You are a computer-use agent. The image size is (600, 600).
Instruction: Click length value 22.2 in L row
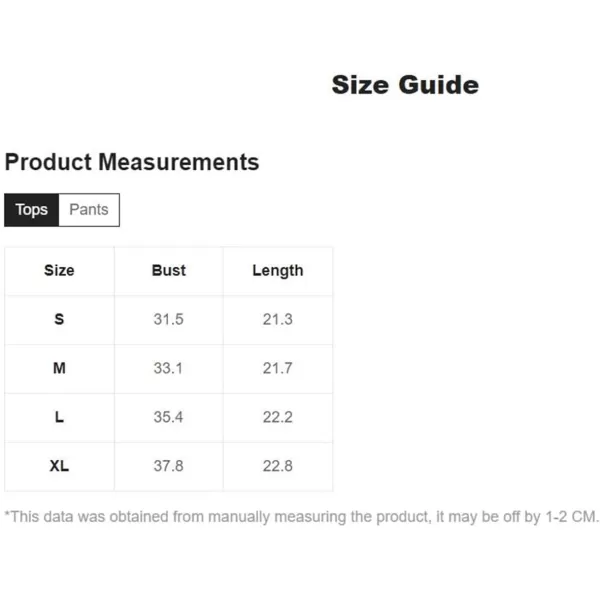click(x=278, y=417)
